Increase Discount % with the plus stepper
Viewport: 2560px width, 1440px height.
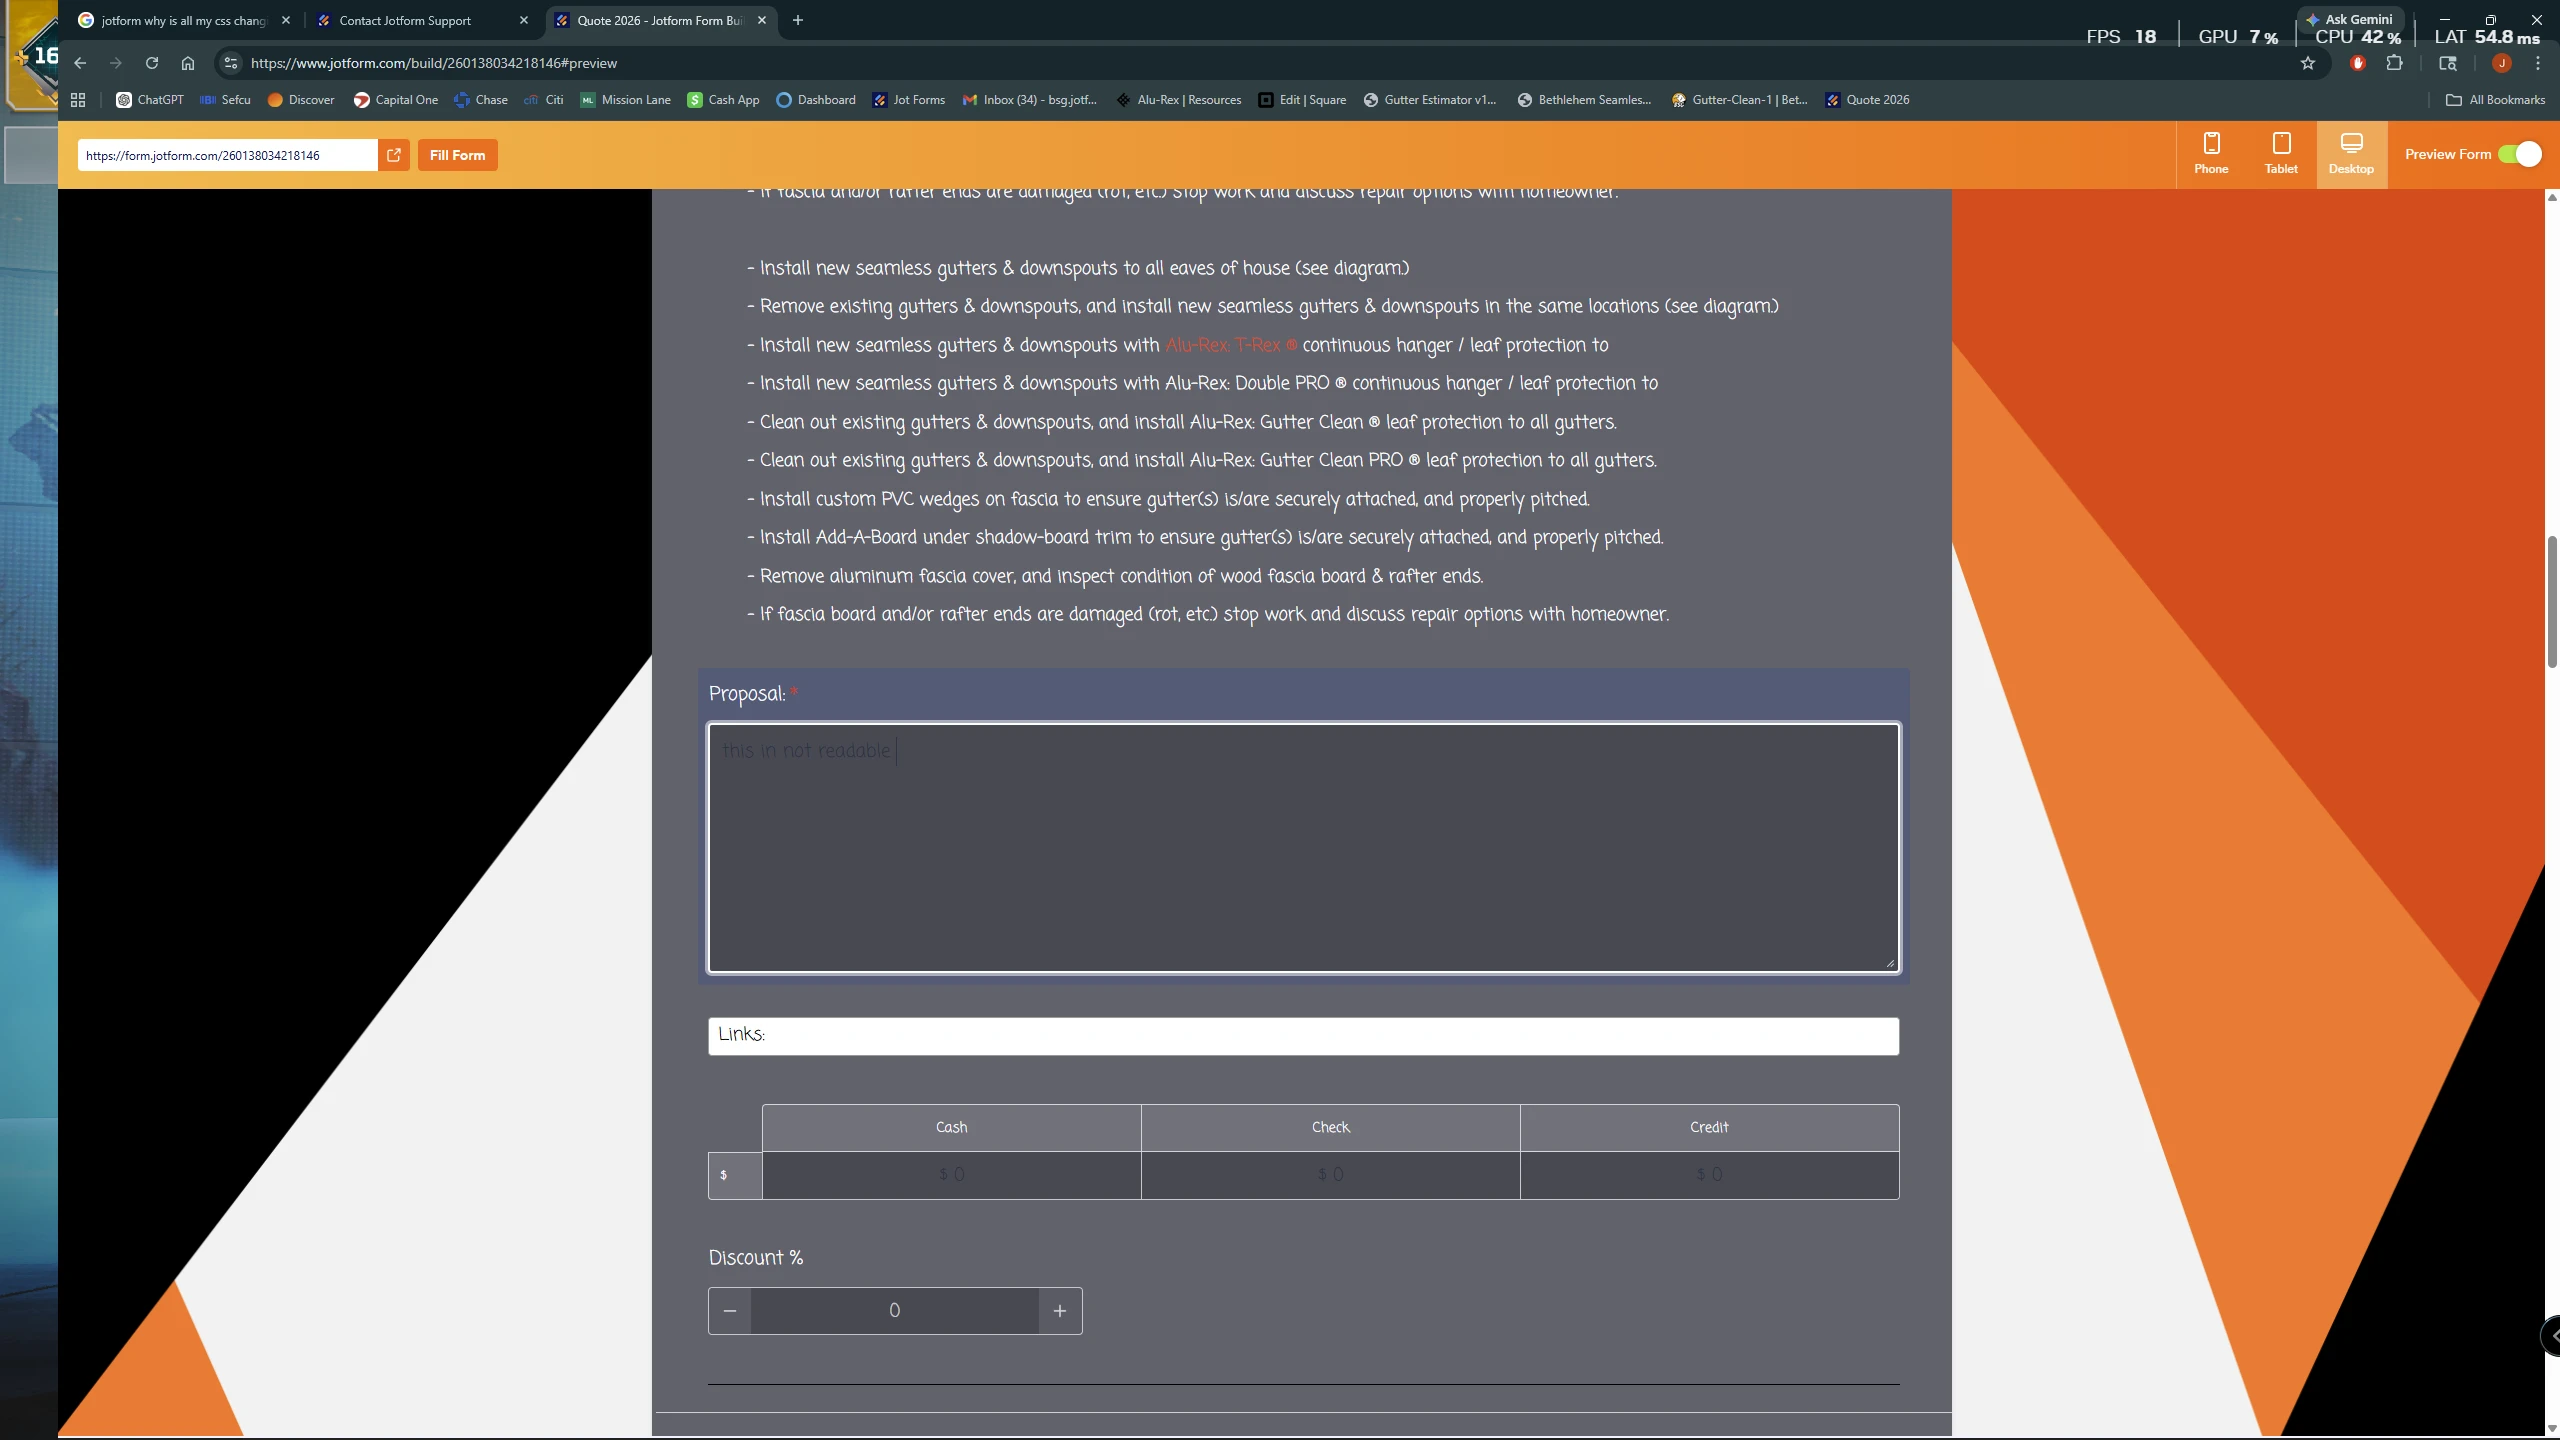coord(1058,1310)
